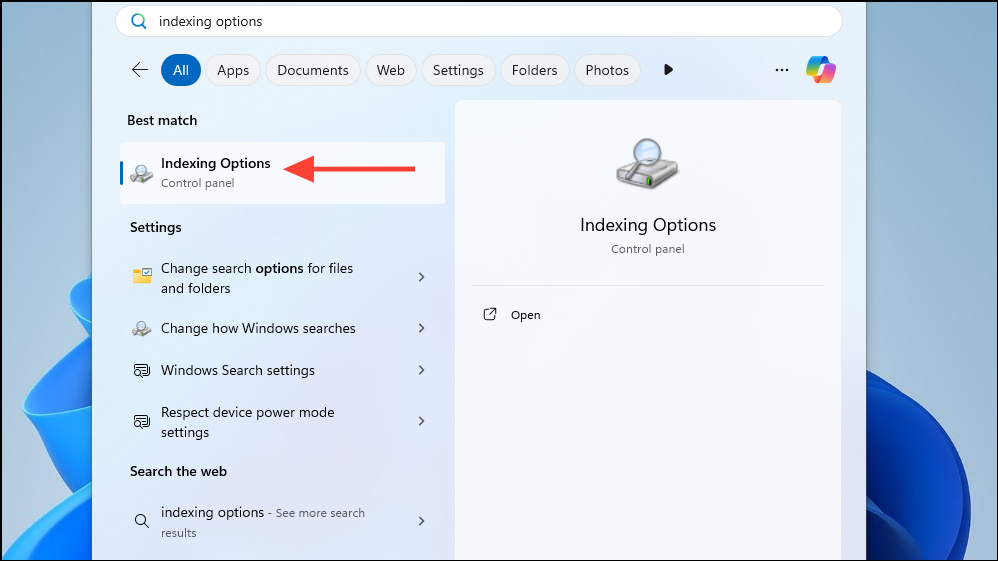Expand the Change how Windows searches chevron

coord(421,328)
